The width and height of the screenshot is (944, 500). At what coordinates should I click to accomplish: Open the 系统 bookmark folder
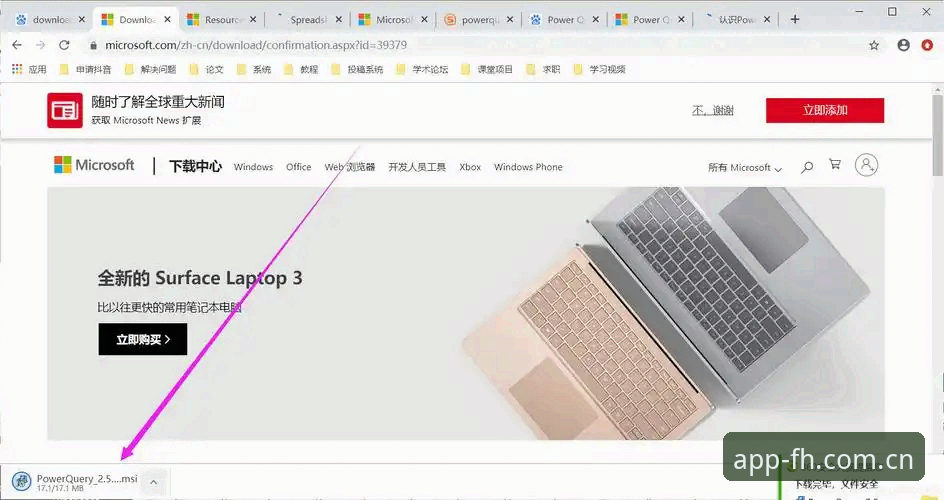coord(254,69)
